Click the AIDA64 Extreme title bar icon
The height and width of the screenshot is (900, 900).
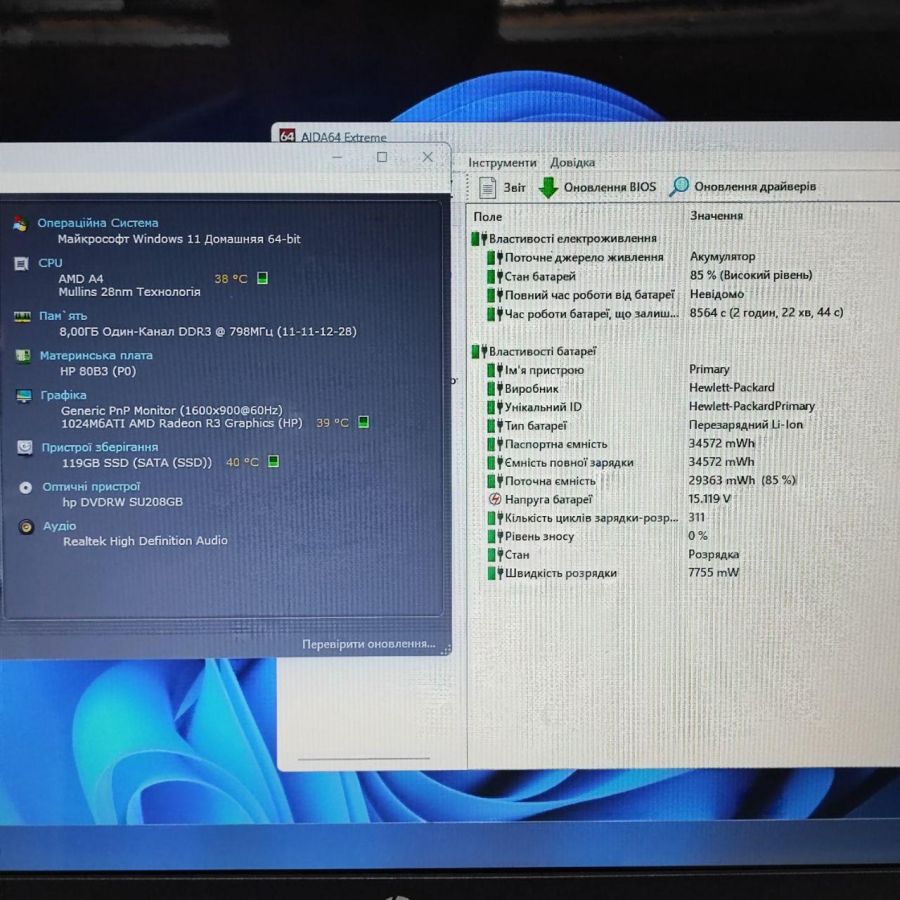287,136
